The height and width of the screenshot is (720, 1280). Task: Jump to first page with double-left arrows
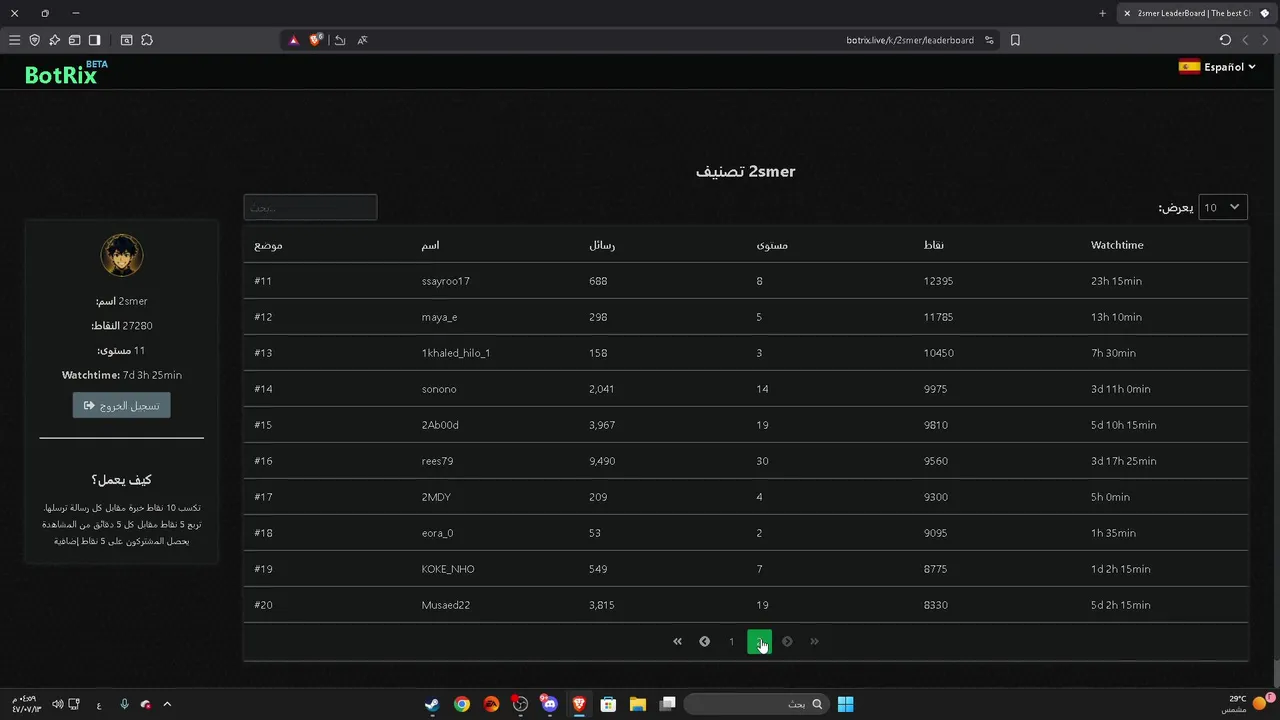(677, 641)
